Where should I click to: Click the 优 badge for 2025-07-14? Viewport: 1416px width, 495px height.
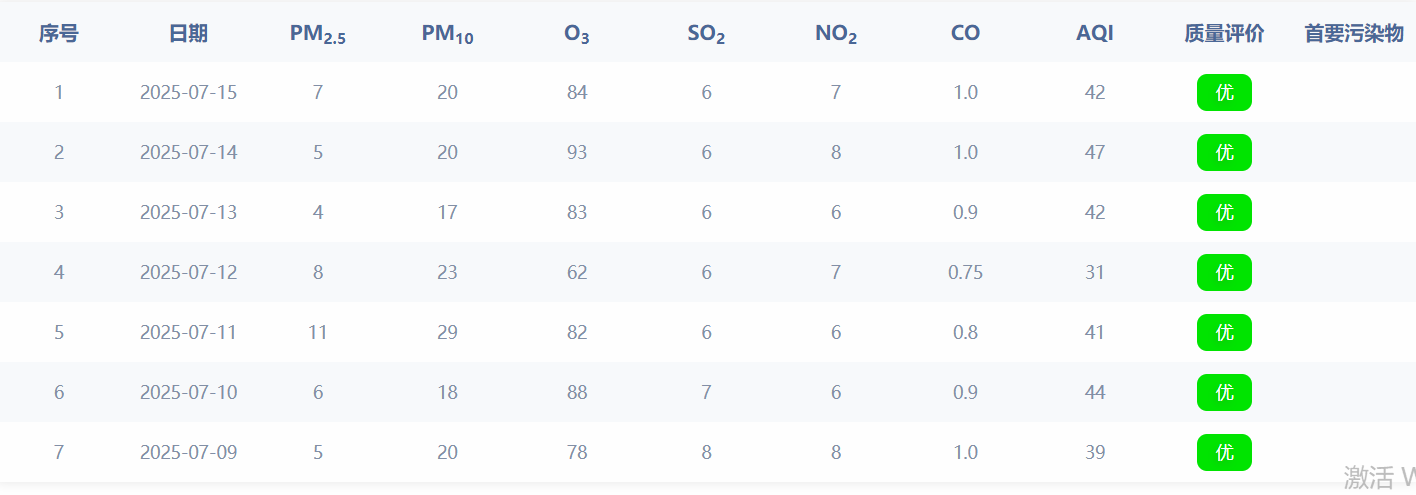click(1224, 153)
